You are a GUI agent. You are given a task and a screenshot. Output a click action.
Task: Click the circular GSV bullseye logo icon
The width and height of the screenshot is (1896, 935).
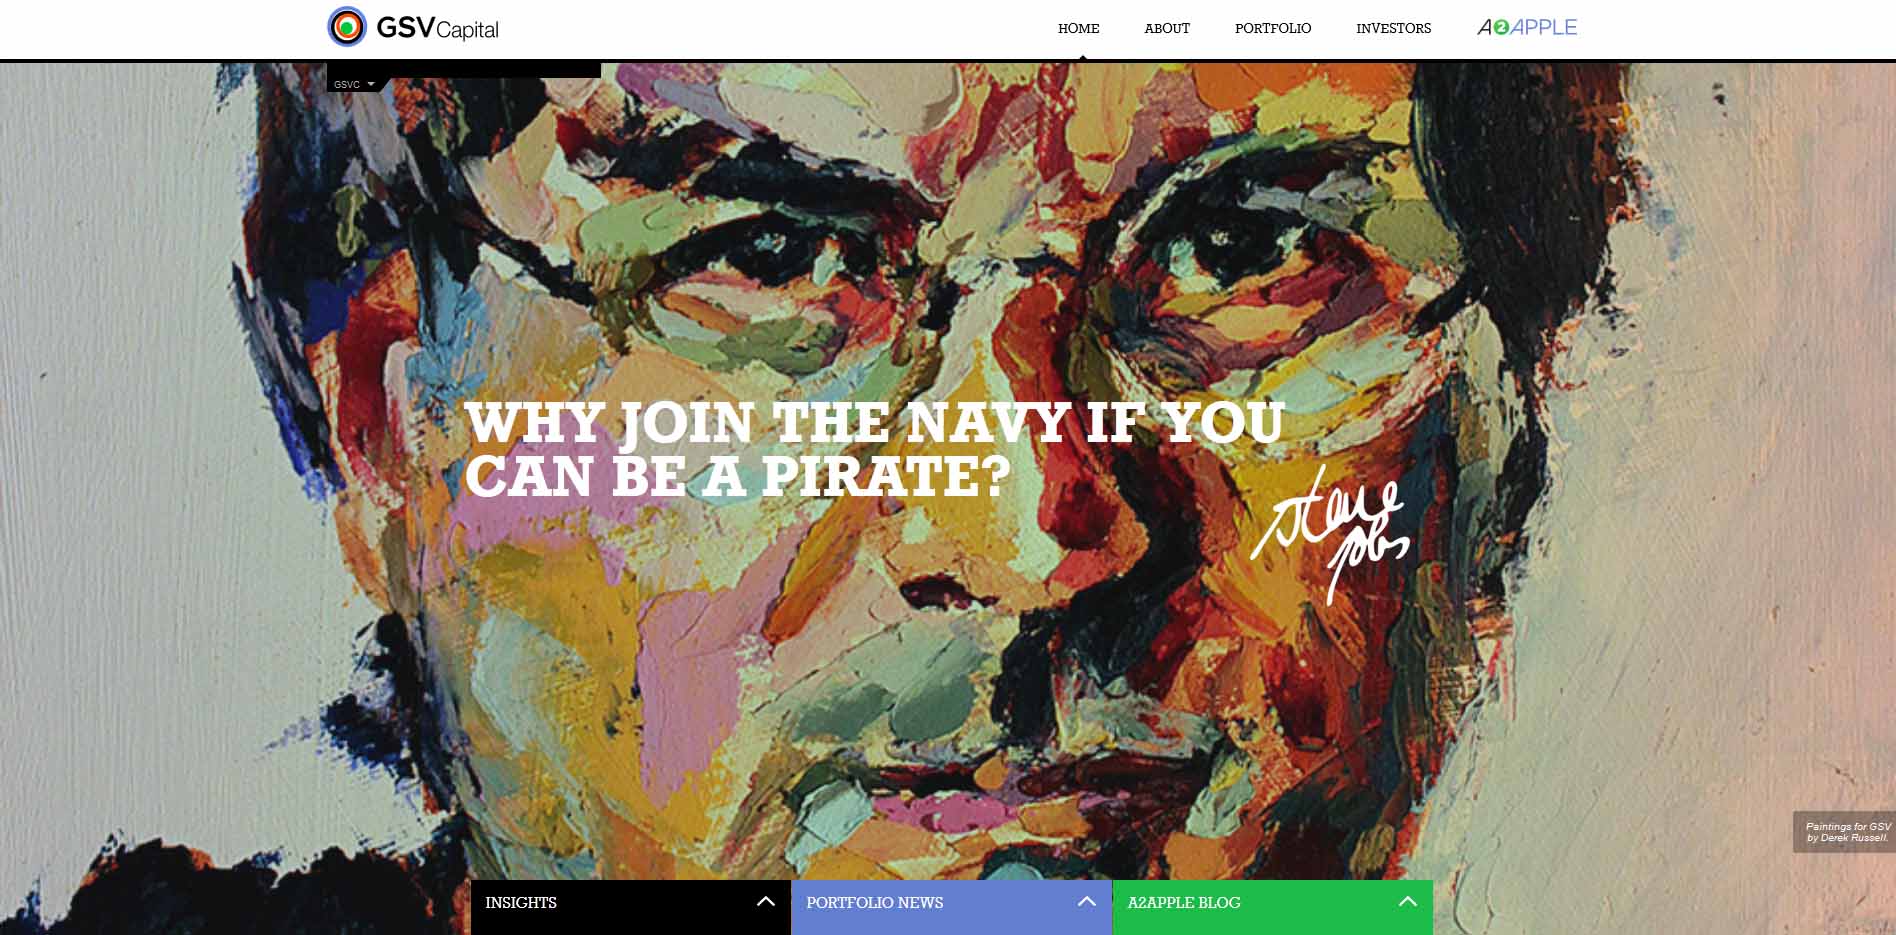coord(347,27)
